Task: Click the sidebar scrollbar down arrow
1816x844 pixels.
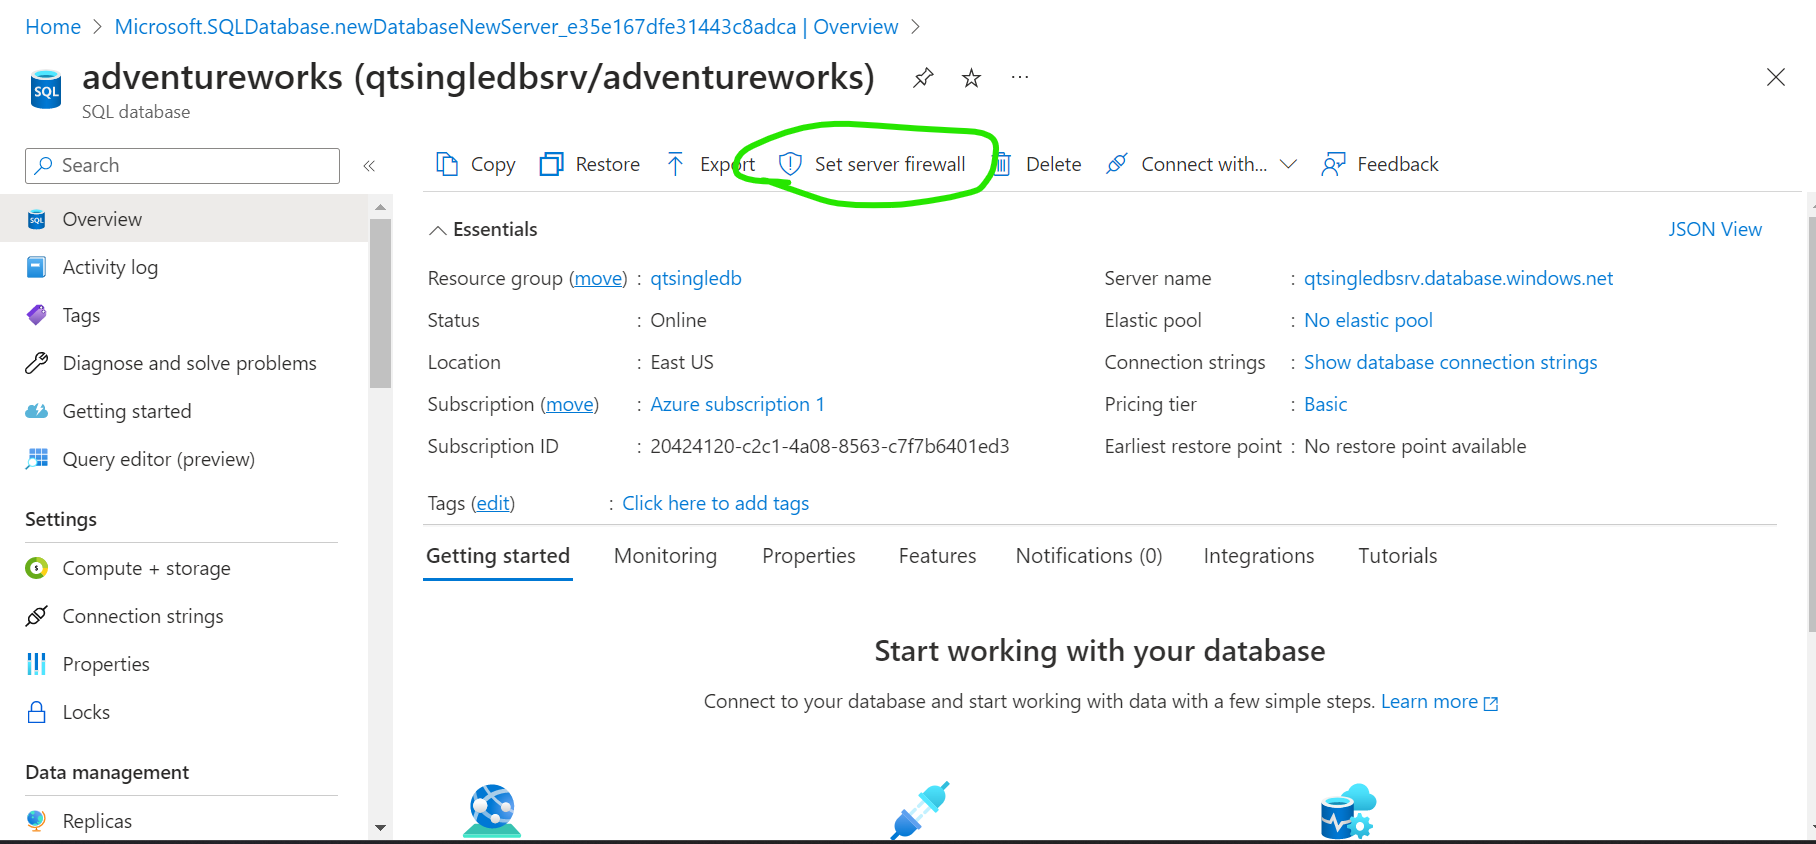Action: 380,827
